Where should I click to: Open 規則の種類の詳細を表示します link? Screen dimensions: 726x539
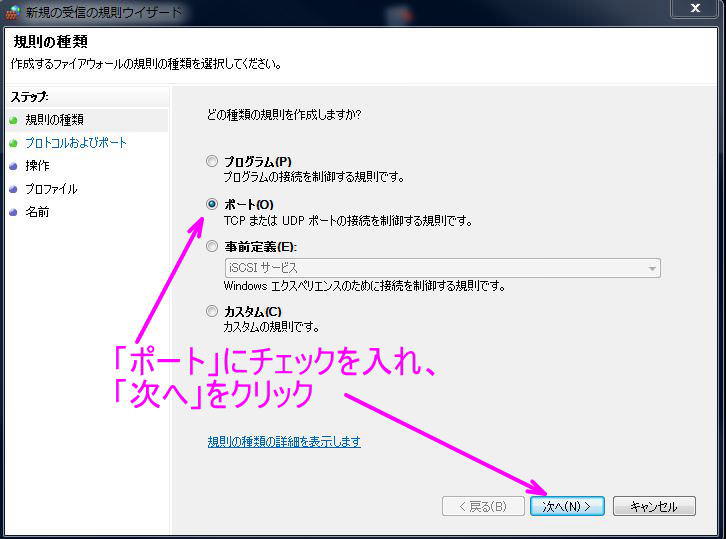point(284,442)
